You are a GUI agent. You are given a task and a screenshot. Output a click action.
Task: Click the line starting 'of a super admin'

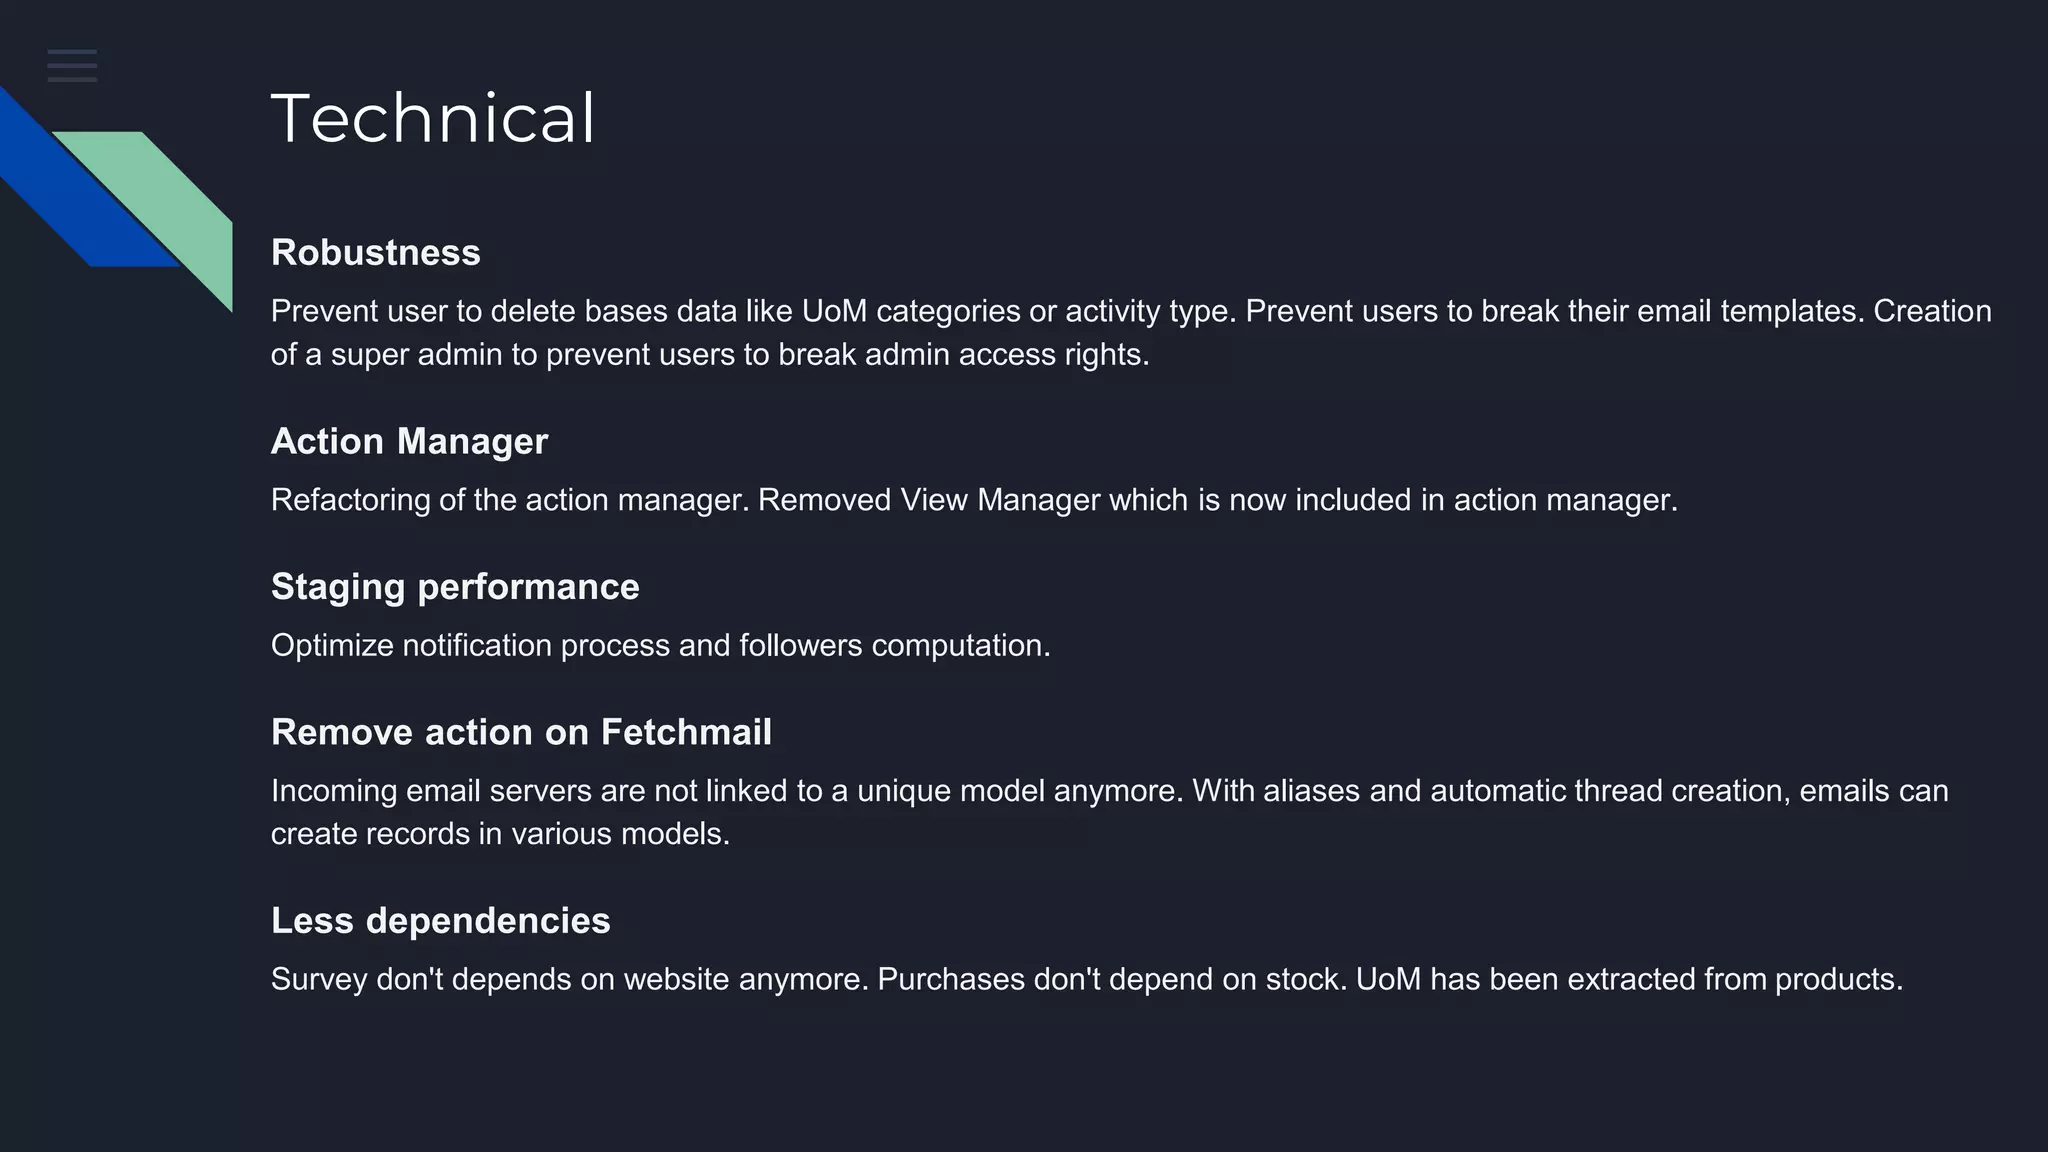pyautogui.click(x=710, y=355)
